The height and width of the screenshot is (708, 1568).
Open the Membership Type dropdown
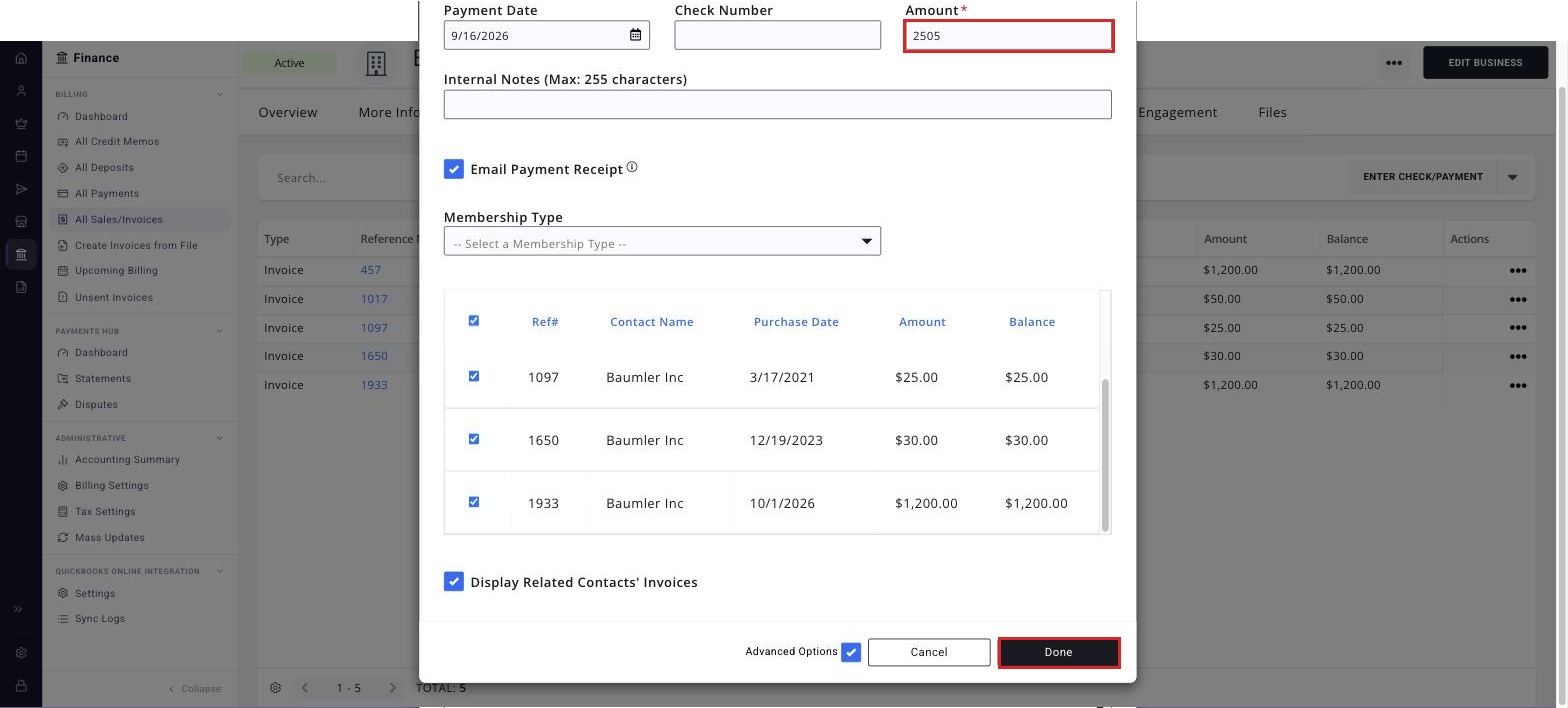662,242
